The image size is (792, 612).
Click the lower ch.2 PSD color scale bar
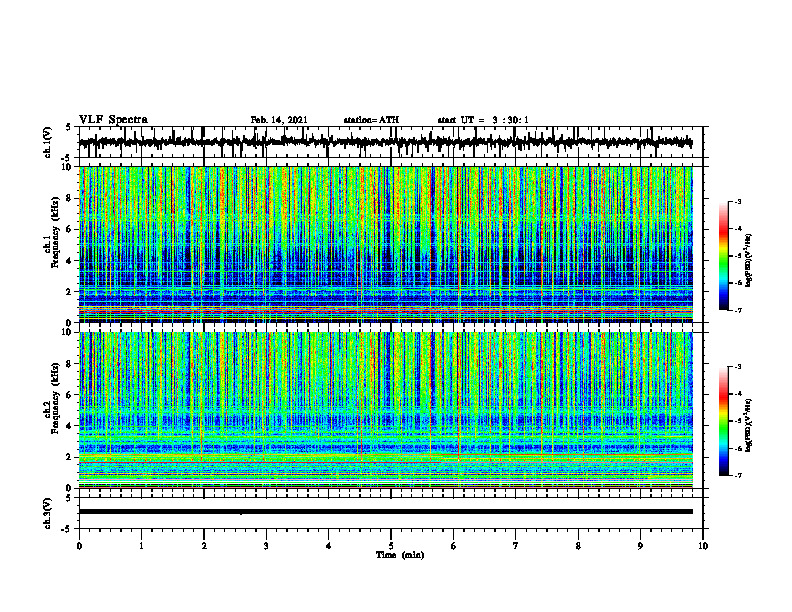[x=724, y=421]
